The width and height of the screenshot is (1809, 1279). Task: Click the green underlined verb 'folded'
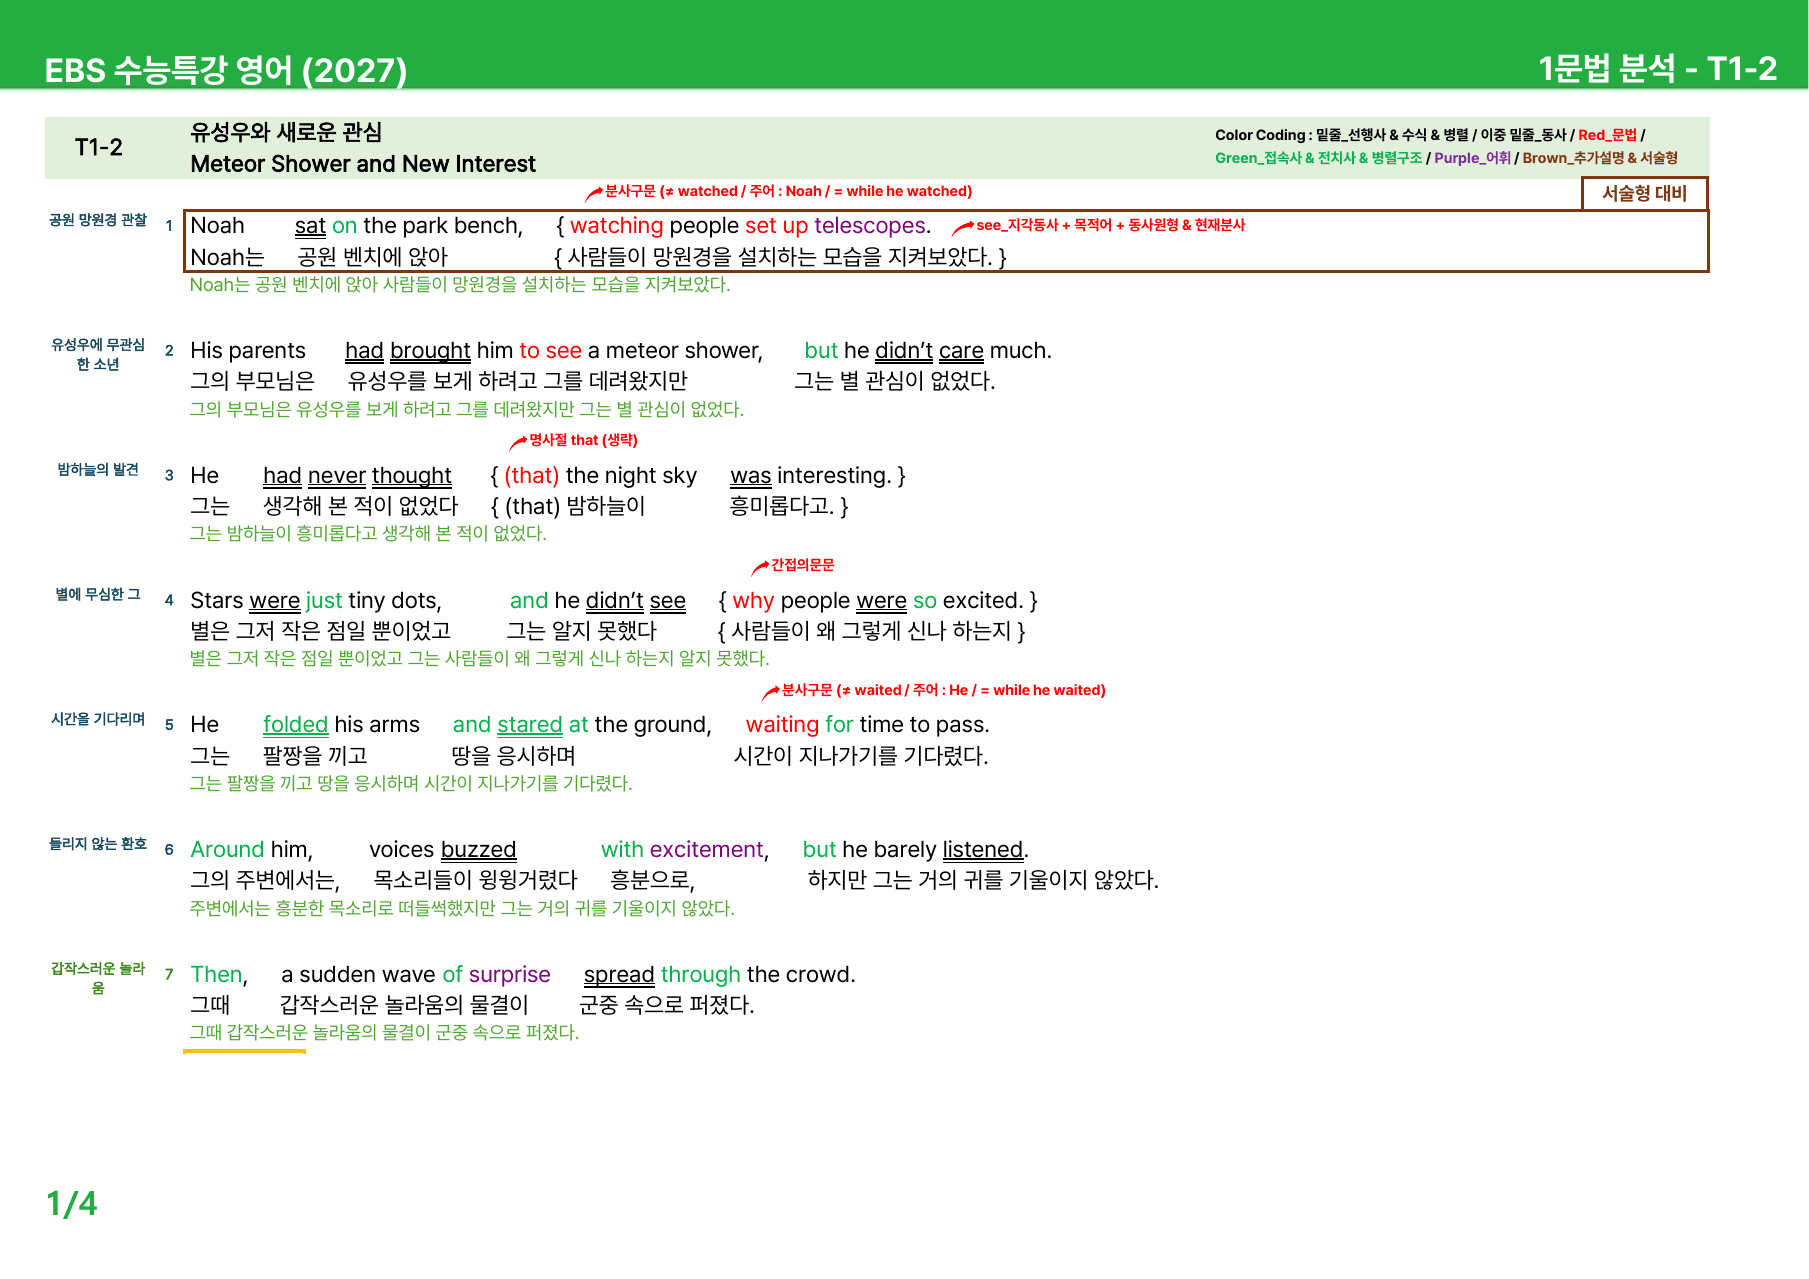[x=296, y=725]
